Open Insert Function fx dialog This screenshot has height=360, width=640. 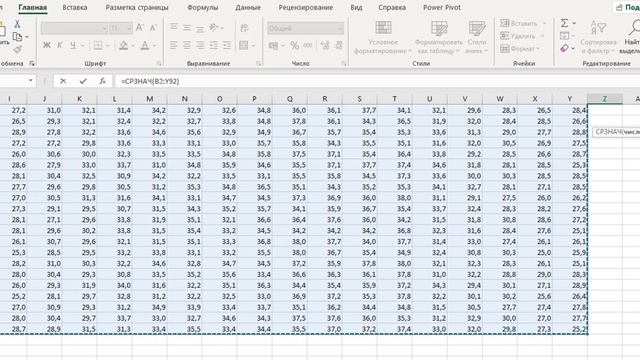(102, 81)
